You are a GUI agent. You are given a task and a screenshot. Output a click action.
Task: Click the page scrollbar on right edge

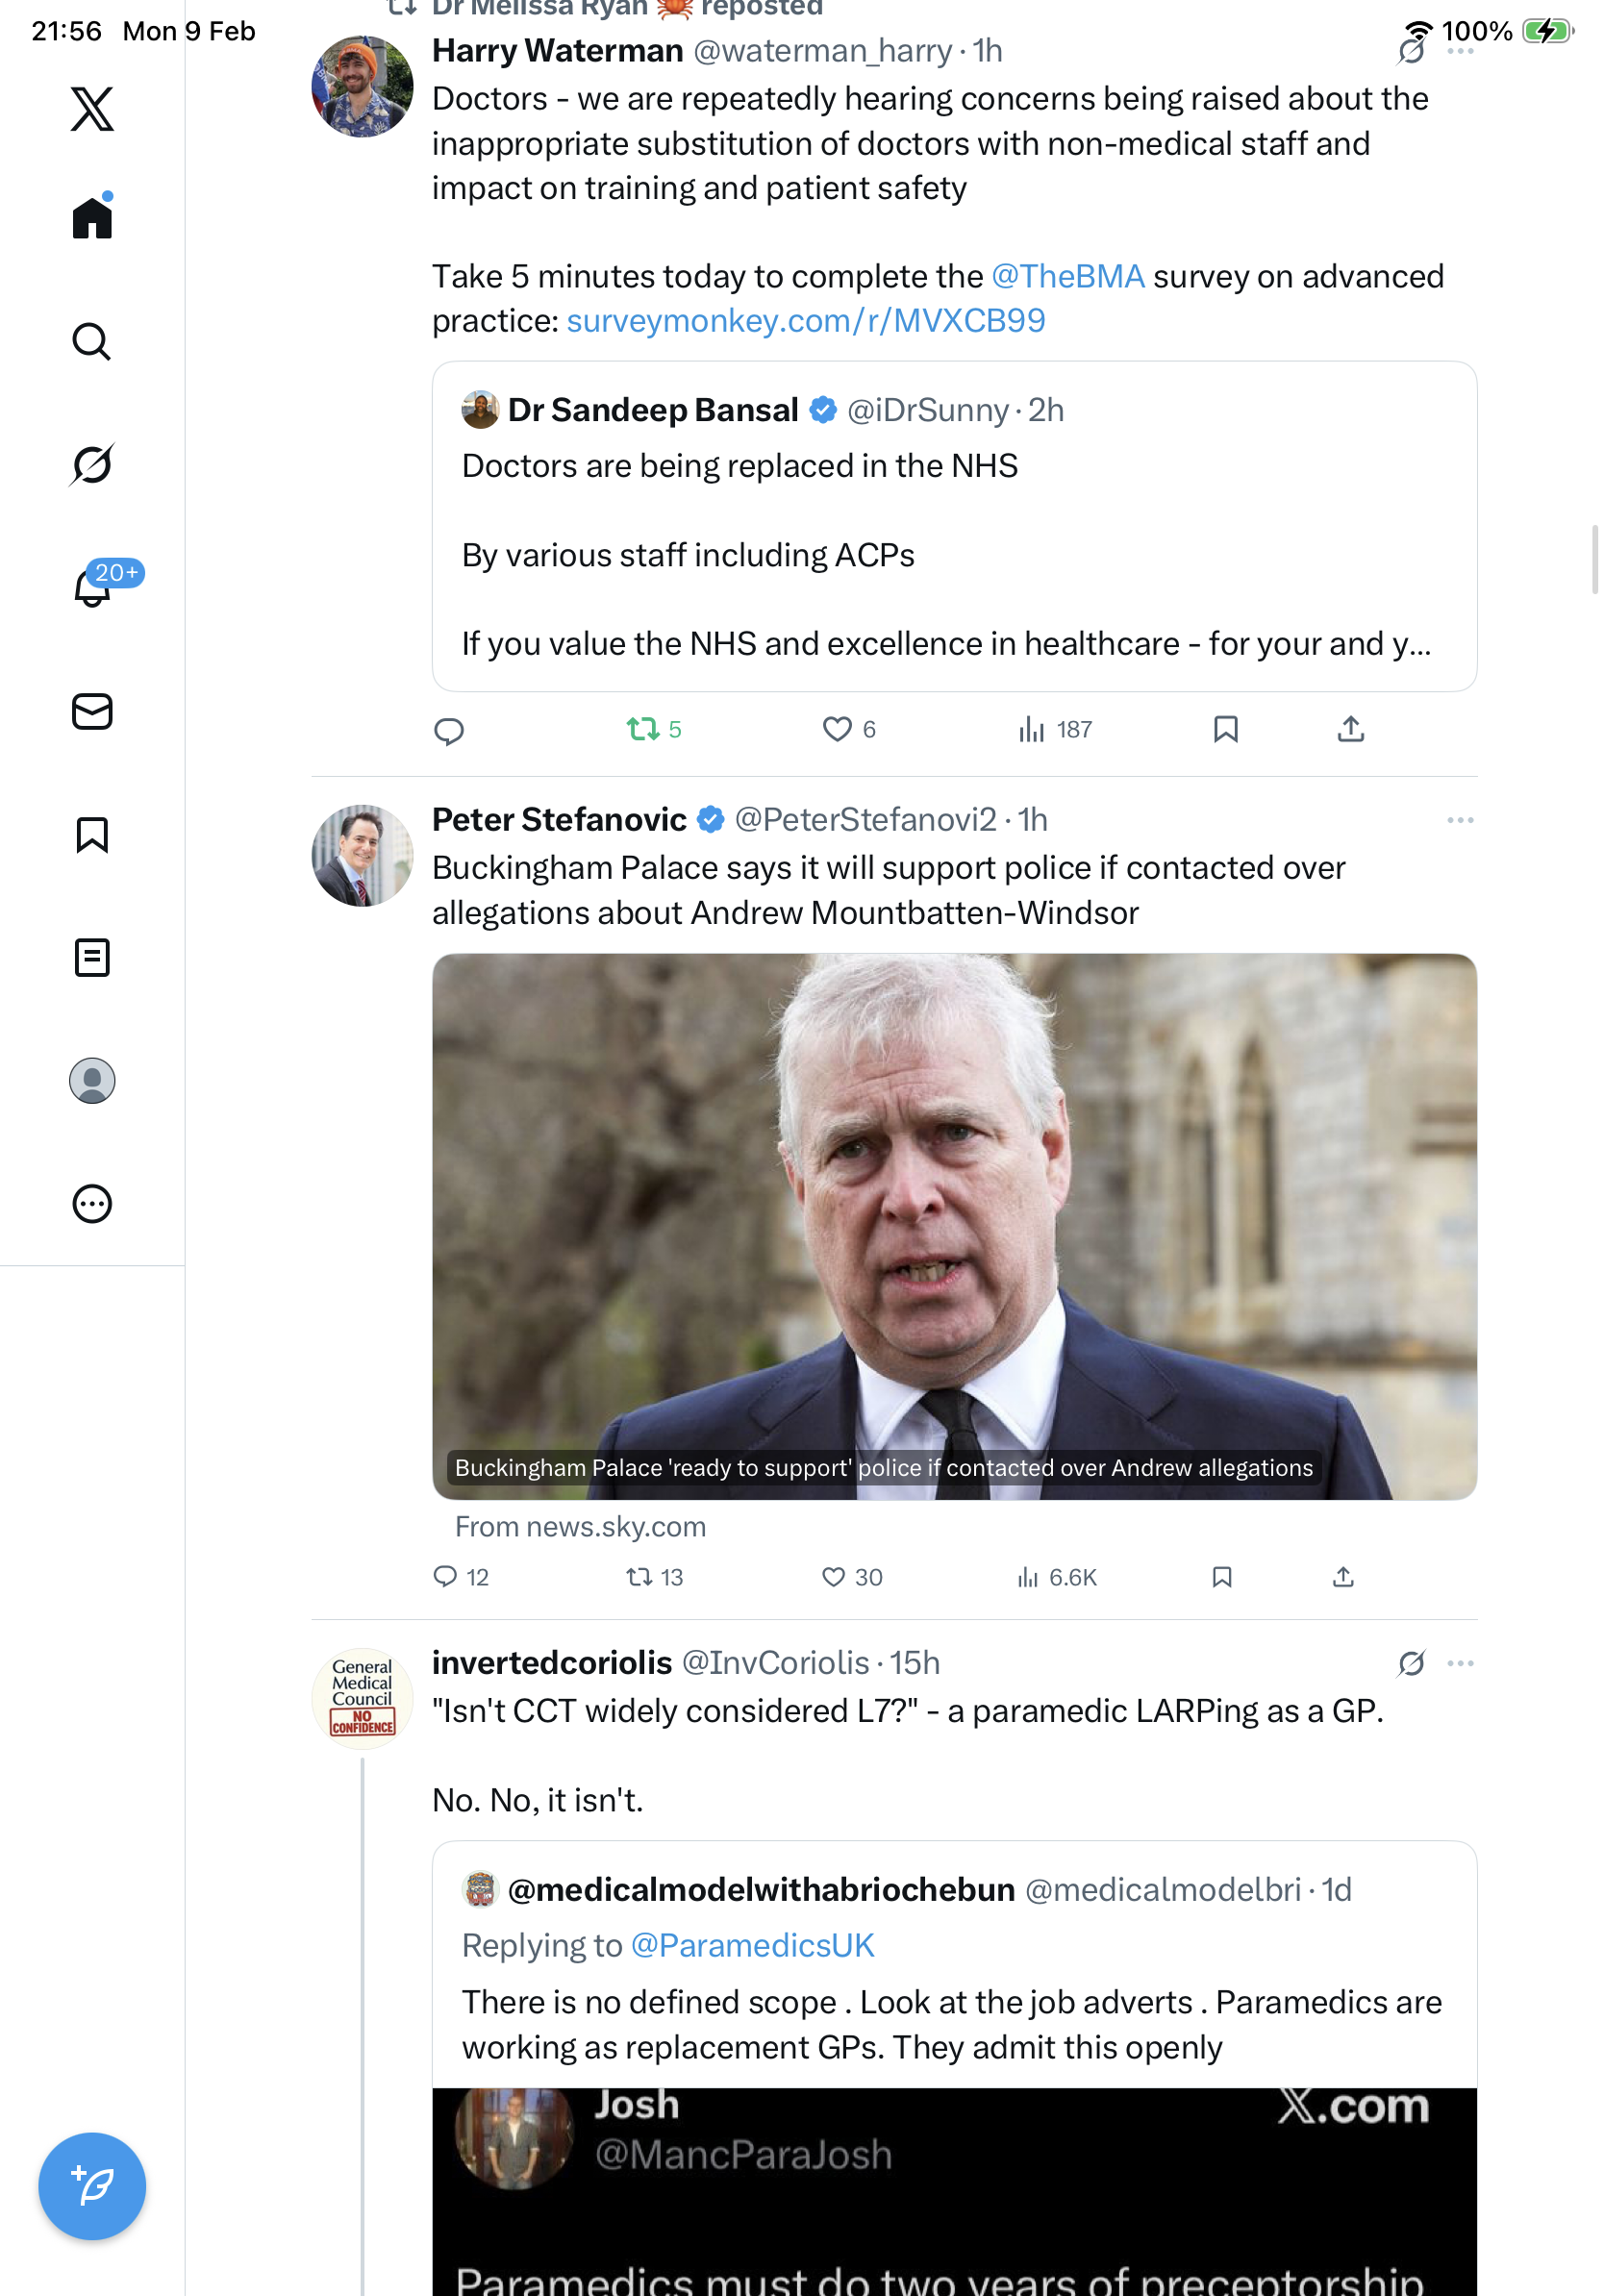pyautogui.click(x=1595, y=559)
